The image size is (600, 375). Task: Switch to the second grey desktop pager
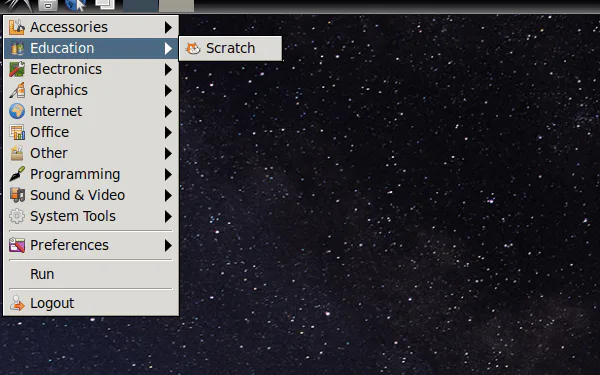[176, 6]
